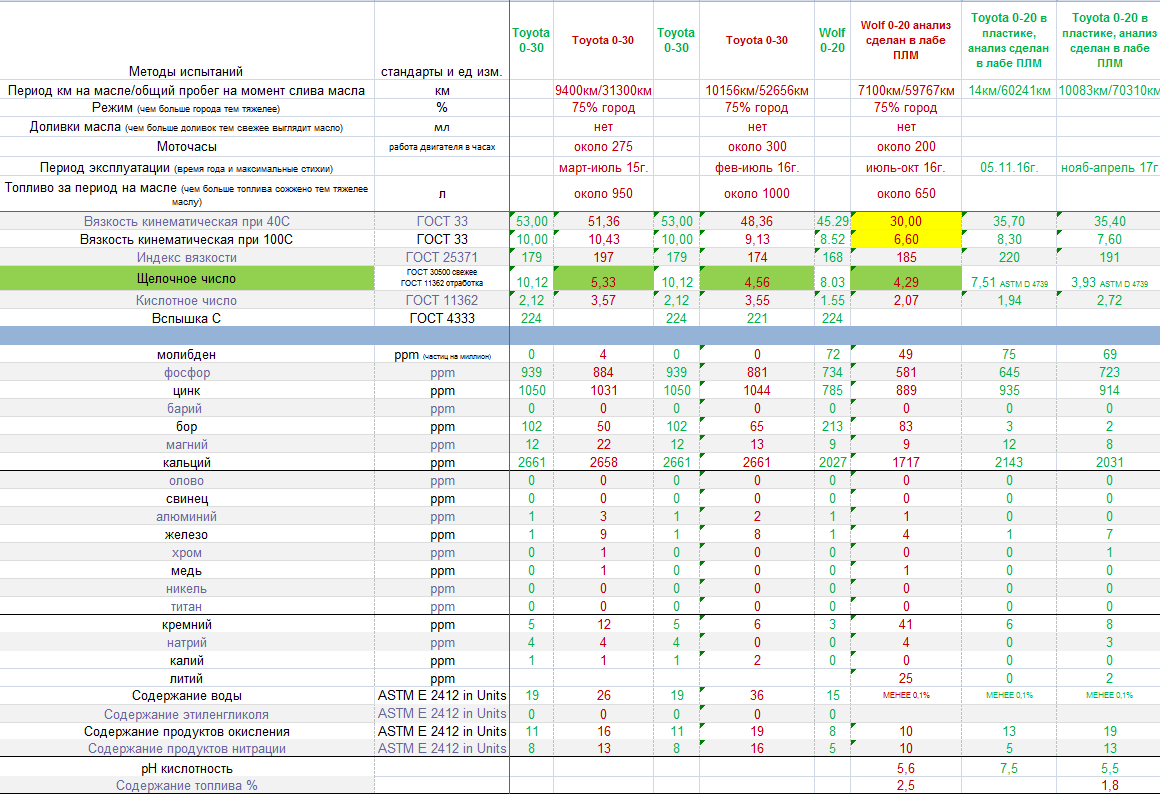This screenshot has width=1160, height=794.
Task: Select the 'титан' row label
Action: click(x=186, y=607)
